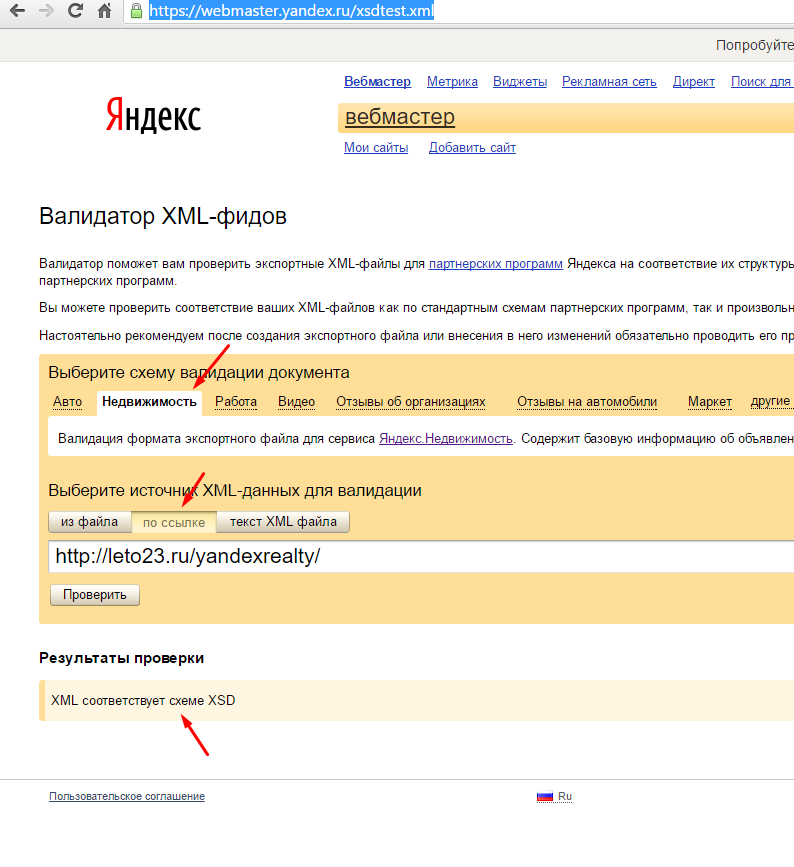Click the Ru language switcher
This screenshot has height=867, width=794.
tap(565, 796)
